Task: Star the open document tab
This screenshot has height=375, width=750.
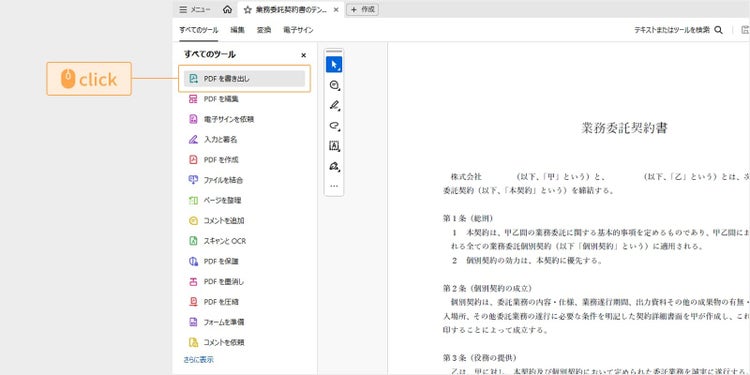Action: point(247,10)
